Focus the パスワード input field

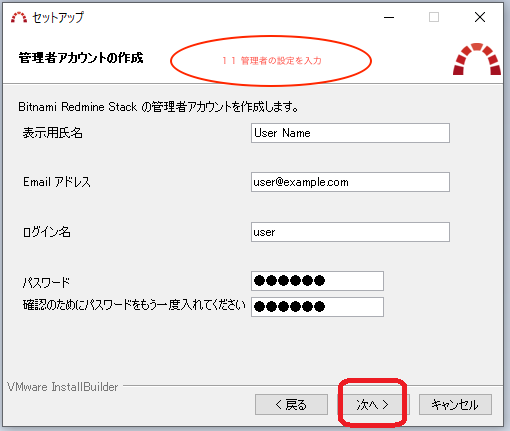point(317,281)
